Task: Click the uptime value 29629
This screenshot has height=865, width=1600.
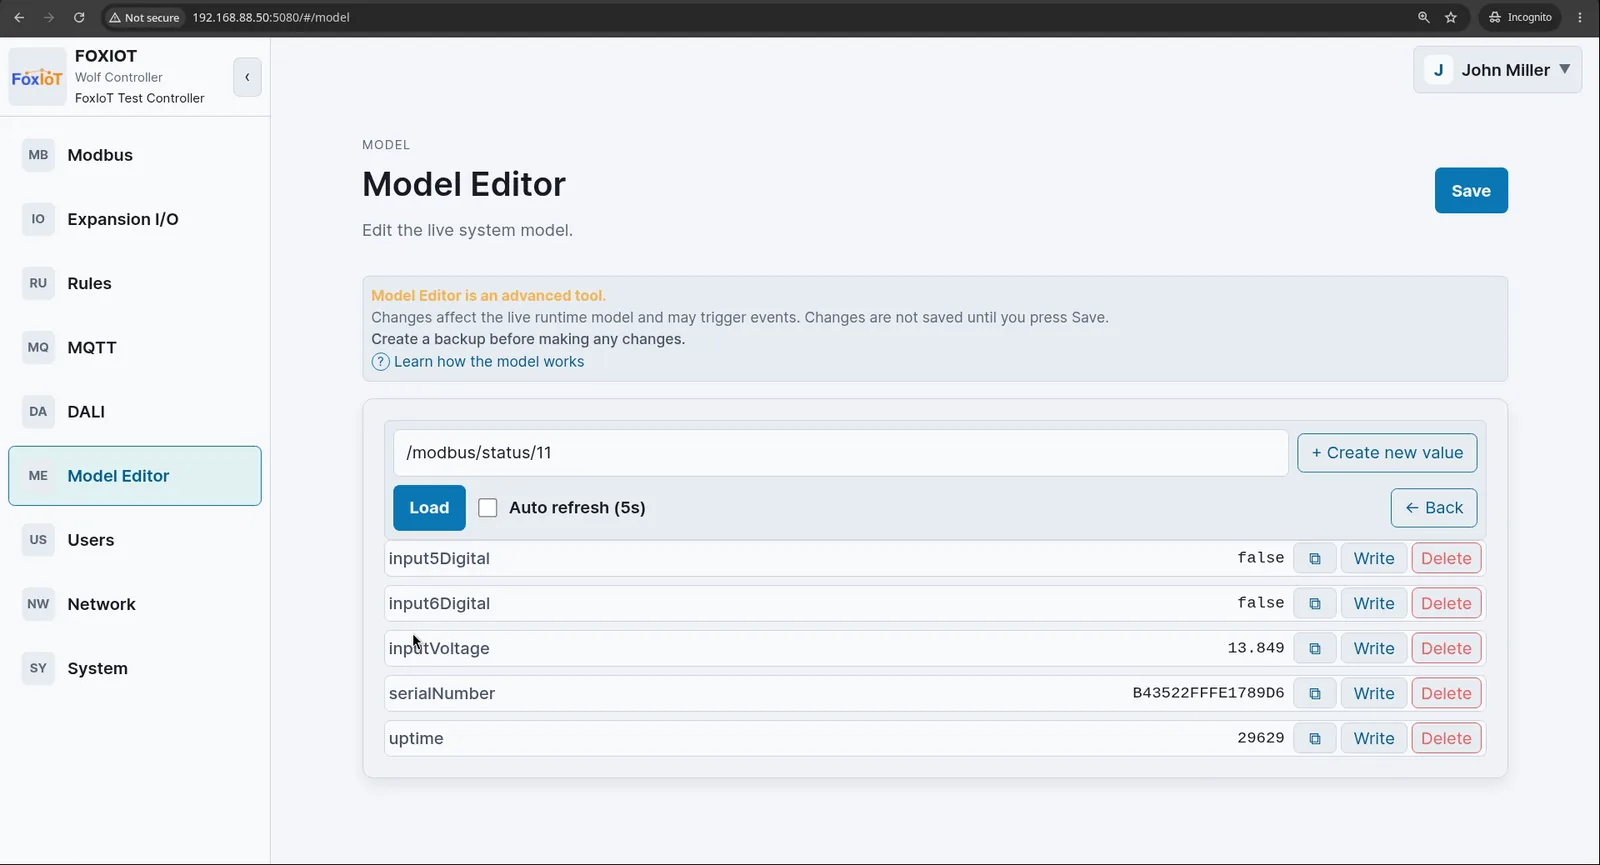Action: pos(1261,738)
